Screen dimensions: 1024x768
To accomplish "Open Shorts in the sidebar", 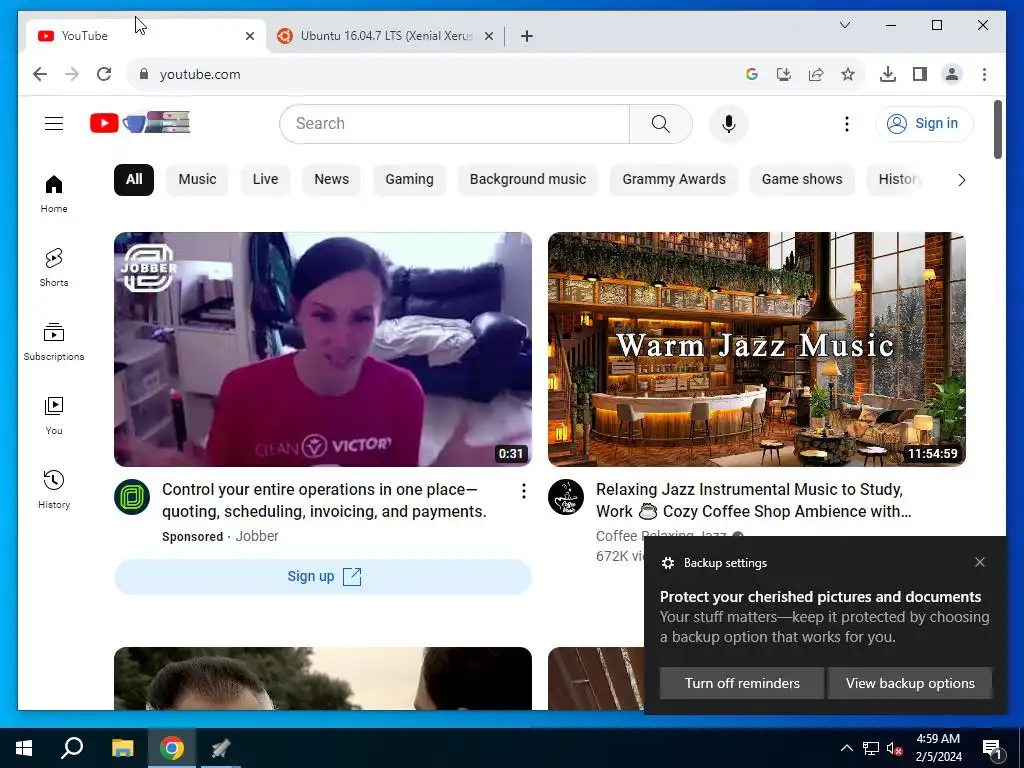I will (x=54, y=268).
